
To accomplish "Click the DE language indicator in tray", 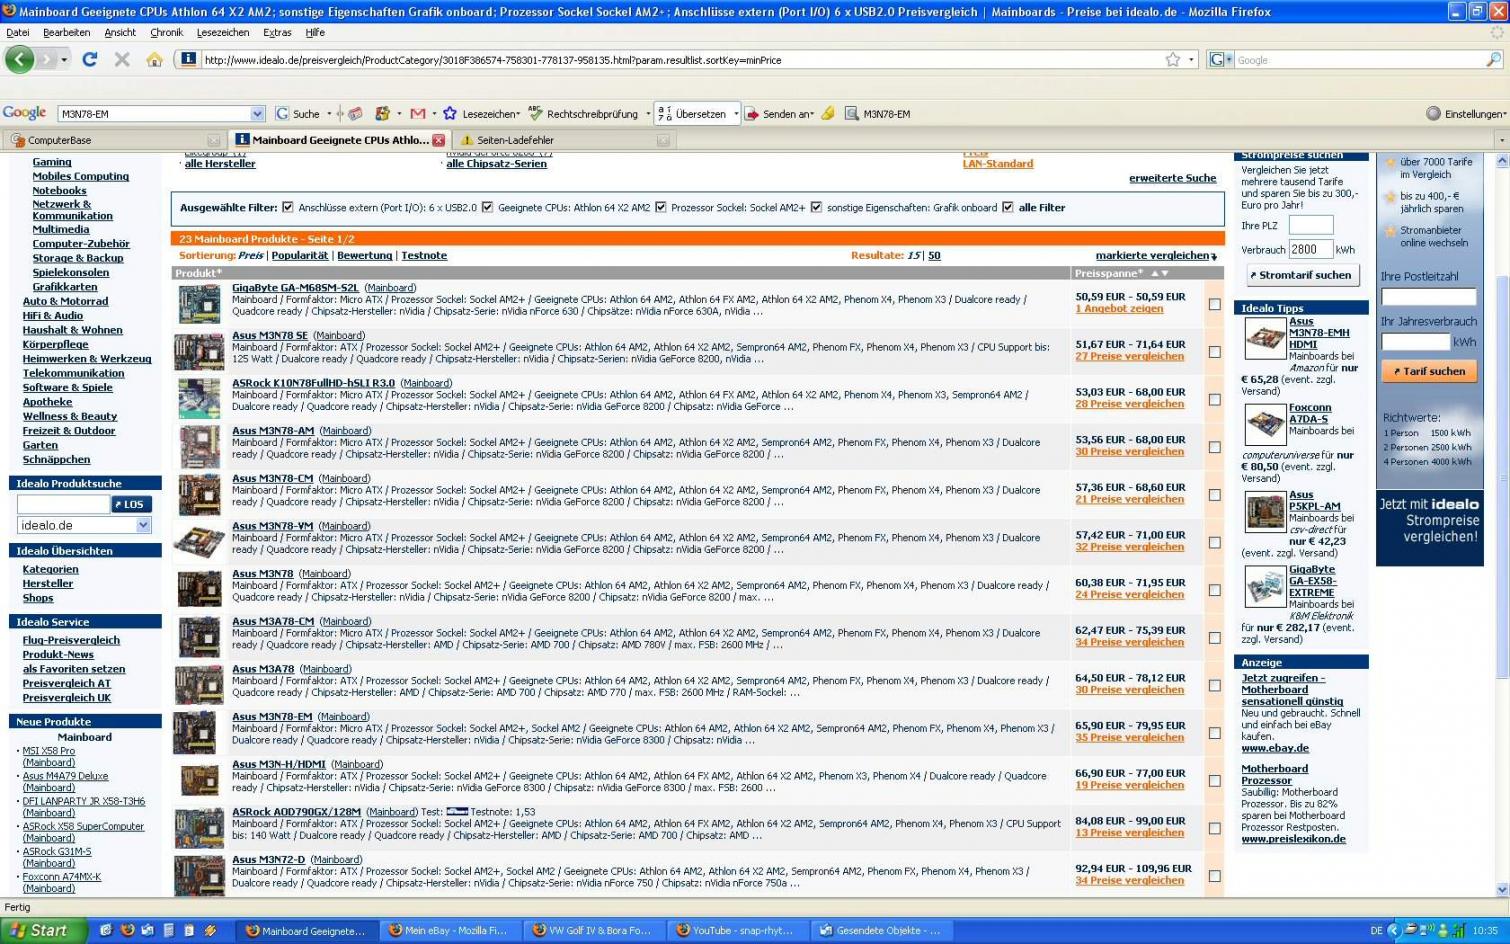I will coord(1376,930).
